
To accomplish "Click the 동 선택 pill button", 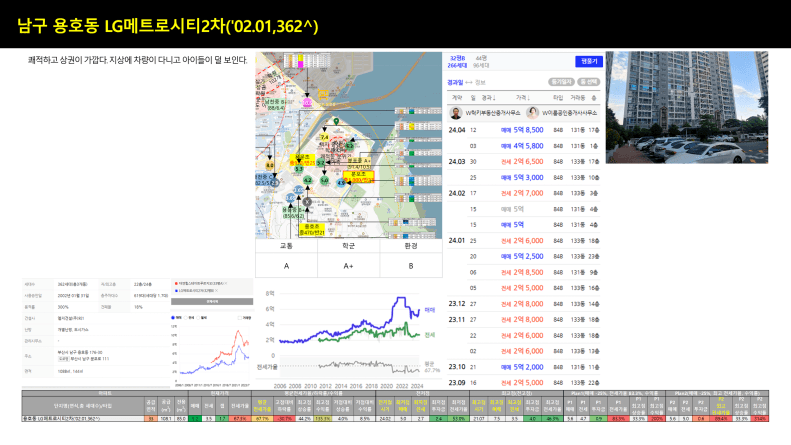I will (588, 82).
